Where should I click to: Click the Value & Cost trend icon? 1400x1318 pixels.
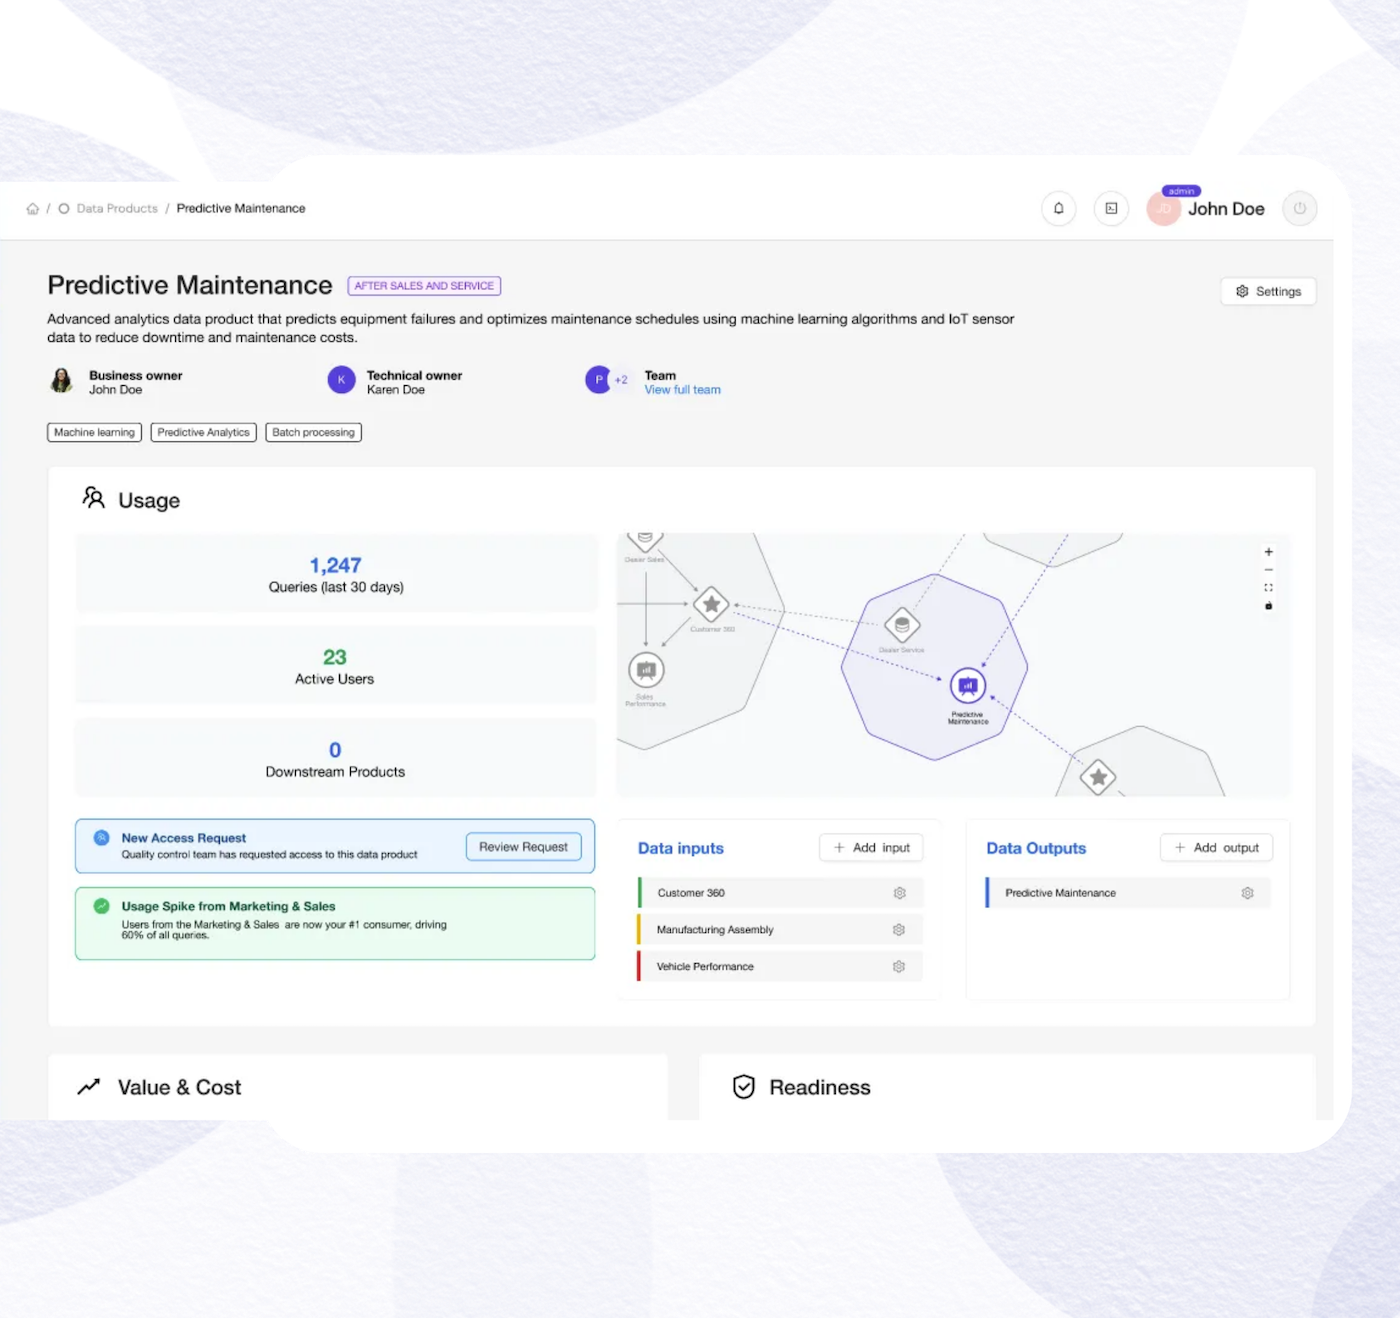point(89,1087)
